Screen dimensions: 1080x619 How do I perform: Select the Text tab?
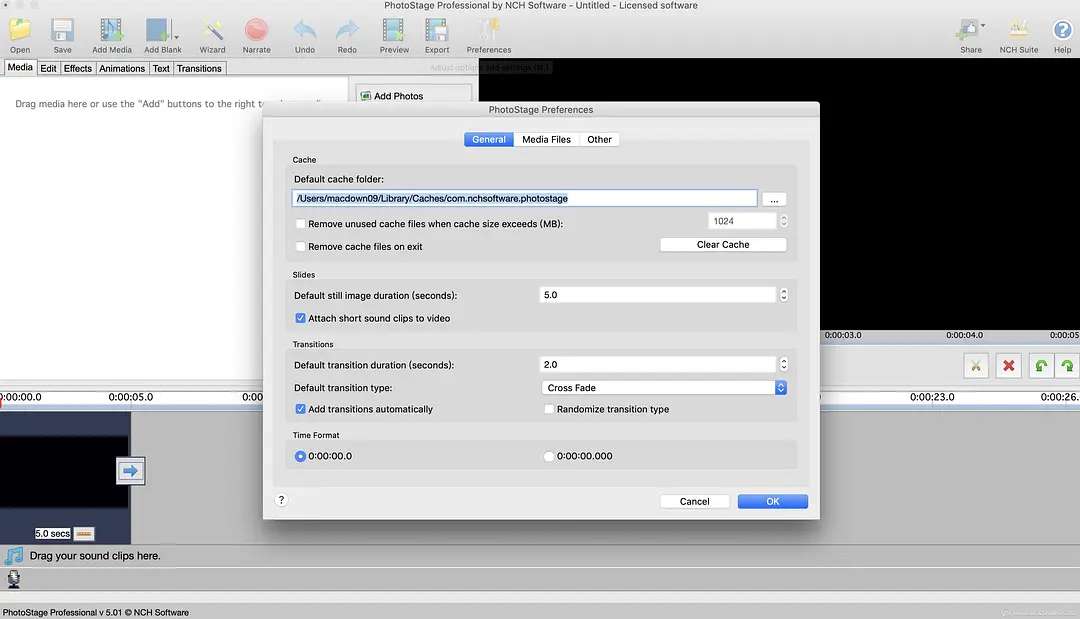pyautogui.click(x=161, y=68)
